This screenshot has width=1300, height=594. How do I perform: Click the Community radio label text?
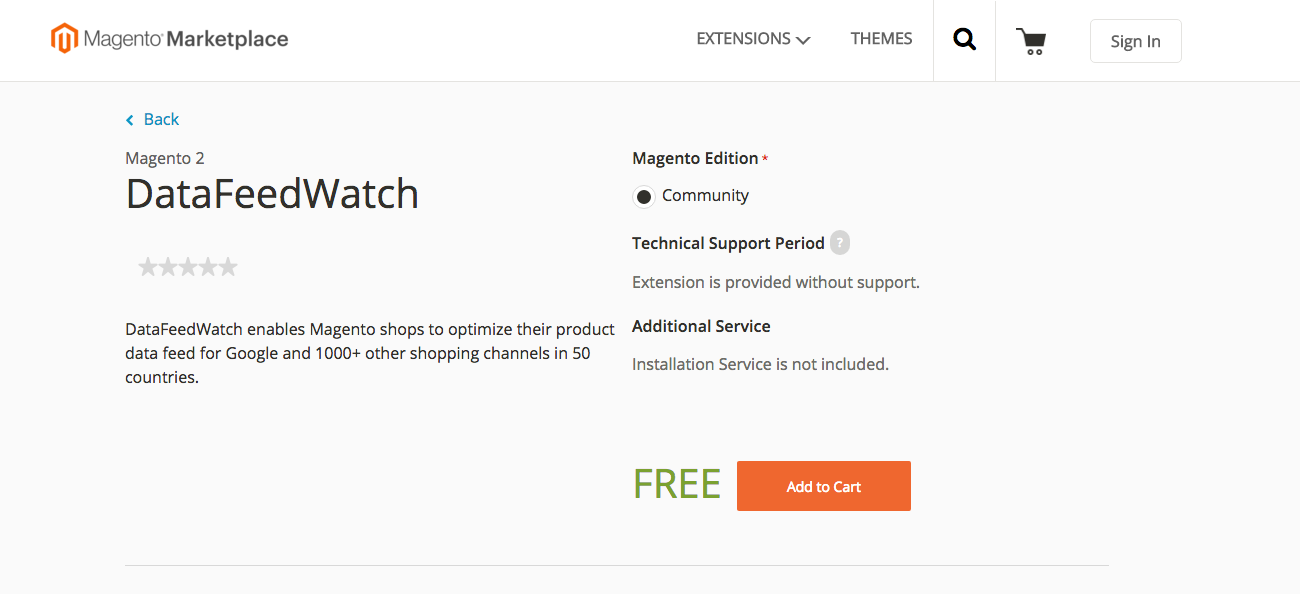705,196
